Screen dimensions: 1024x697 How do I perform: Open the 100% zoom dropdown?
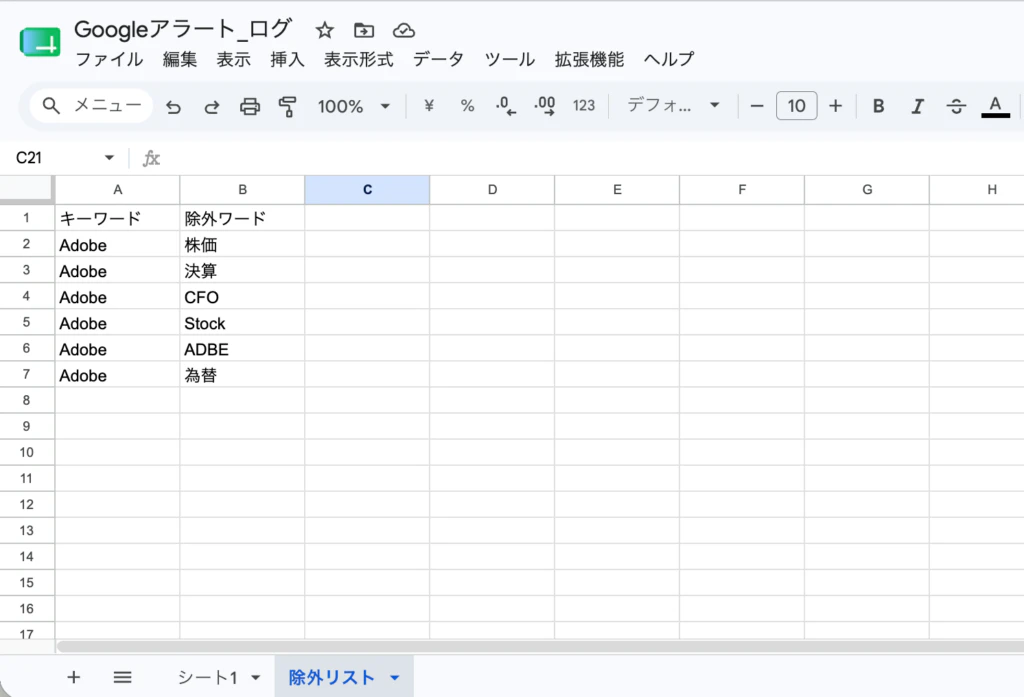point(353,106)
